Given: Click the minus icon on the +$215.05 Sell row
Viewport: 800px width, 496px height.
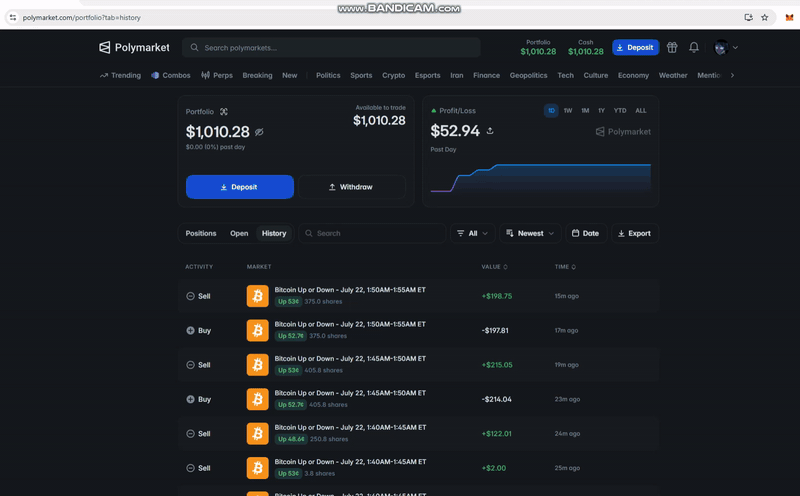Looking at the screenshot, I should [190, 365].
